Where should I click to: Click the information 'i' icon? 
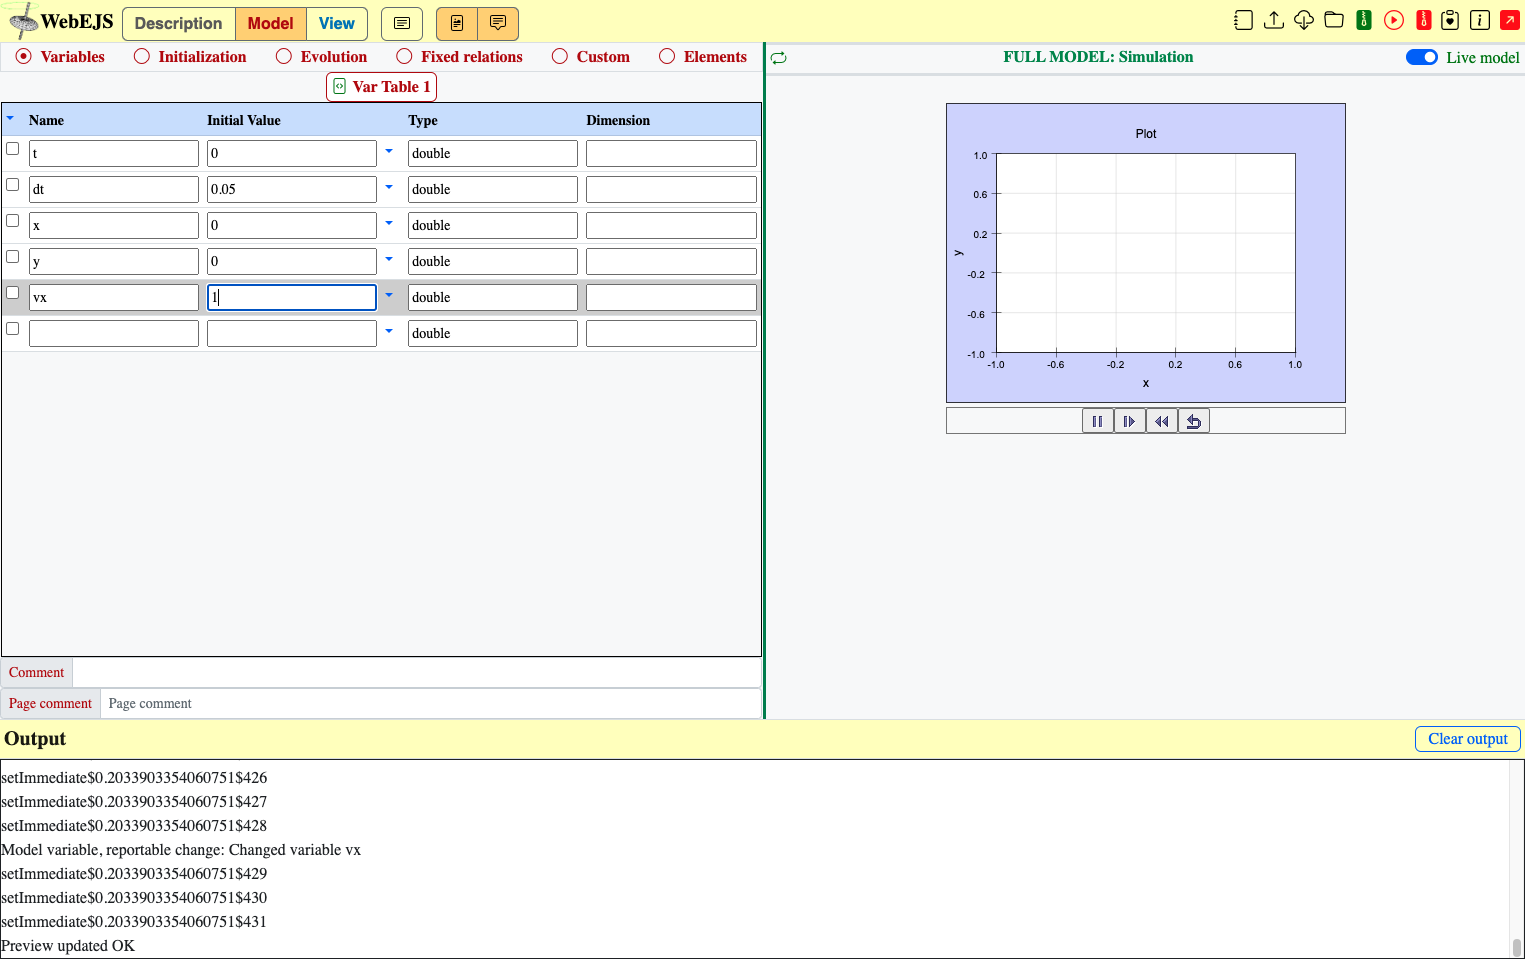coord(1480,20)
